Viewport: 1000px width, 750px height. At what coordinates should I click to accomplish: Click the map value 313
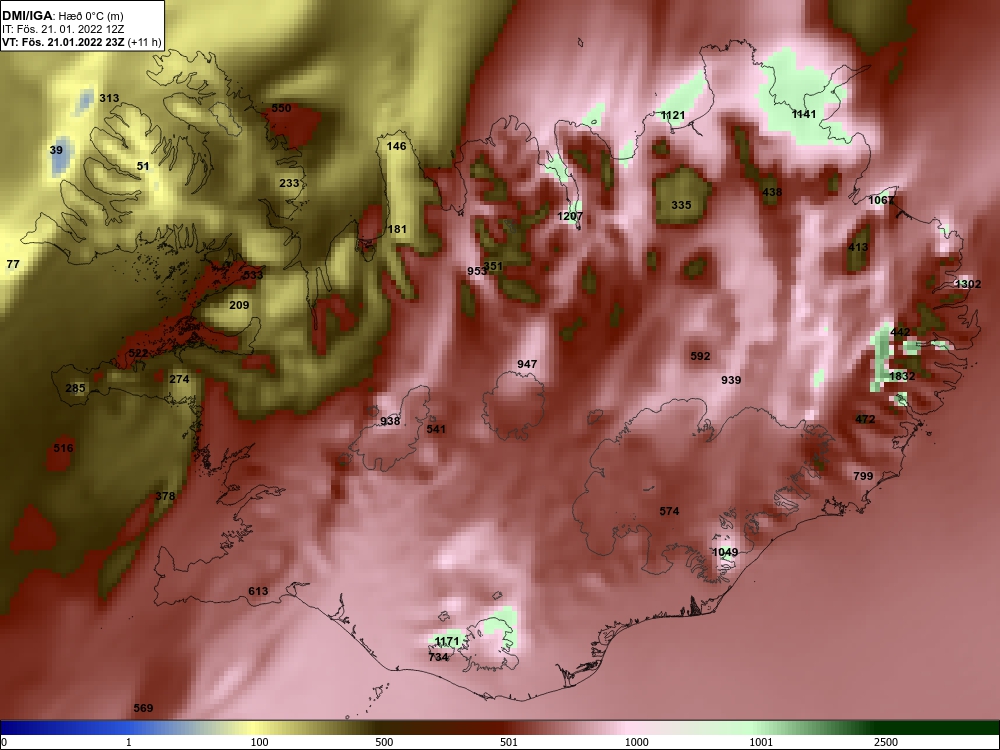[109, 98]
